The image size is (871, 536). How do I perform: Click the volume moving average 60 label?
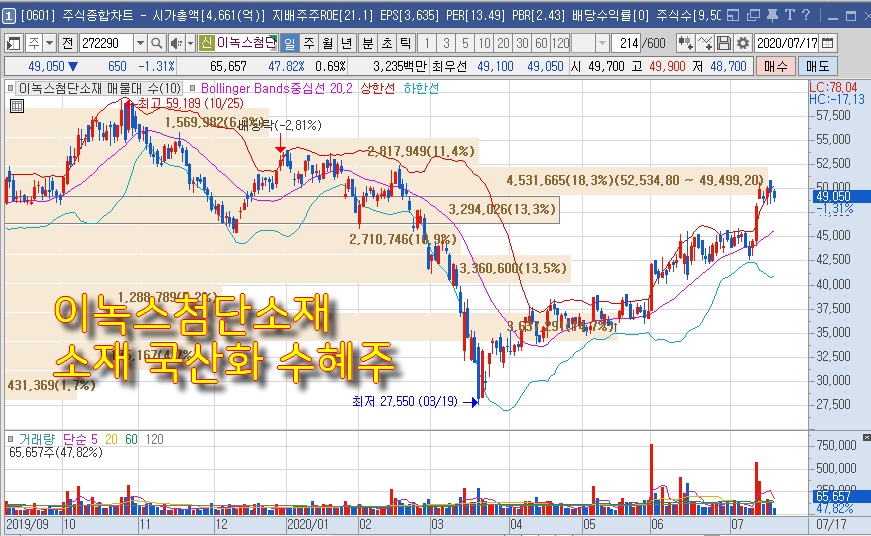tap(131, 439)
